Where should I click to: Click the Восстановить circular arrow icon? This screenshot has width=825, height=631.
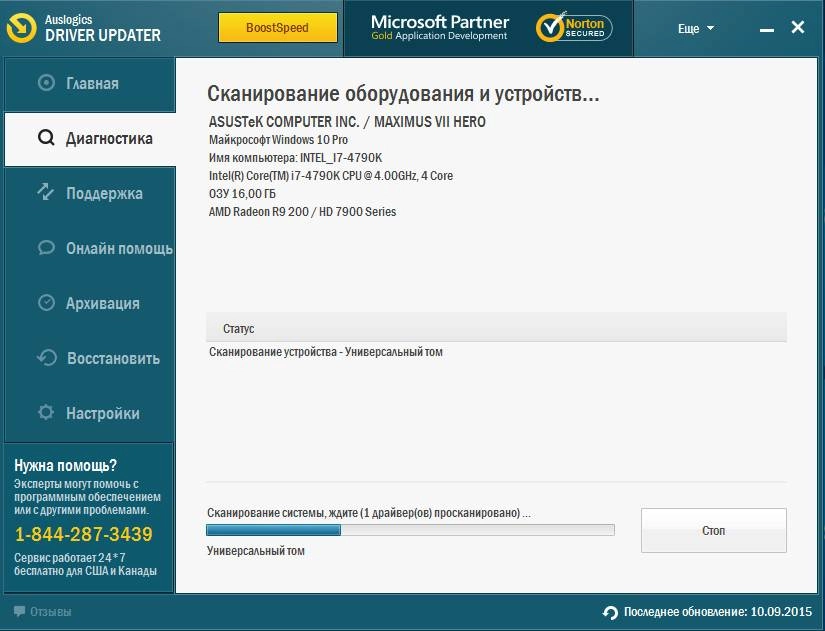[x=47, y=358]
